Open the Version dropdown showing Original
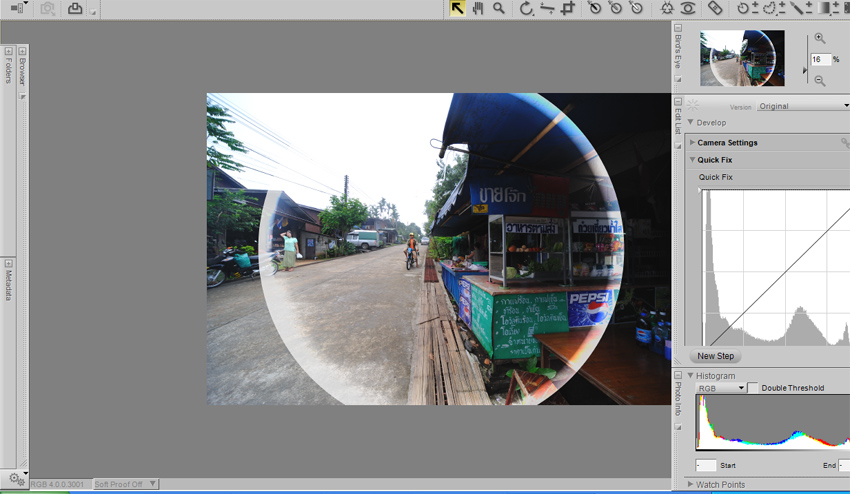This screenshot has height=494, width=850. click(803, 106)
